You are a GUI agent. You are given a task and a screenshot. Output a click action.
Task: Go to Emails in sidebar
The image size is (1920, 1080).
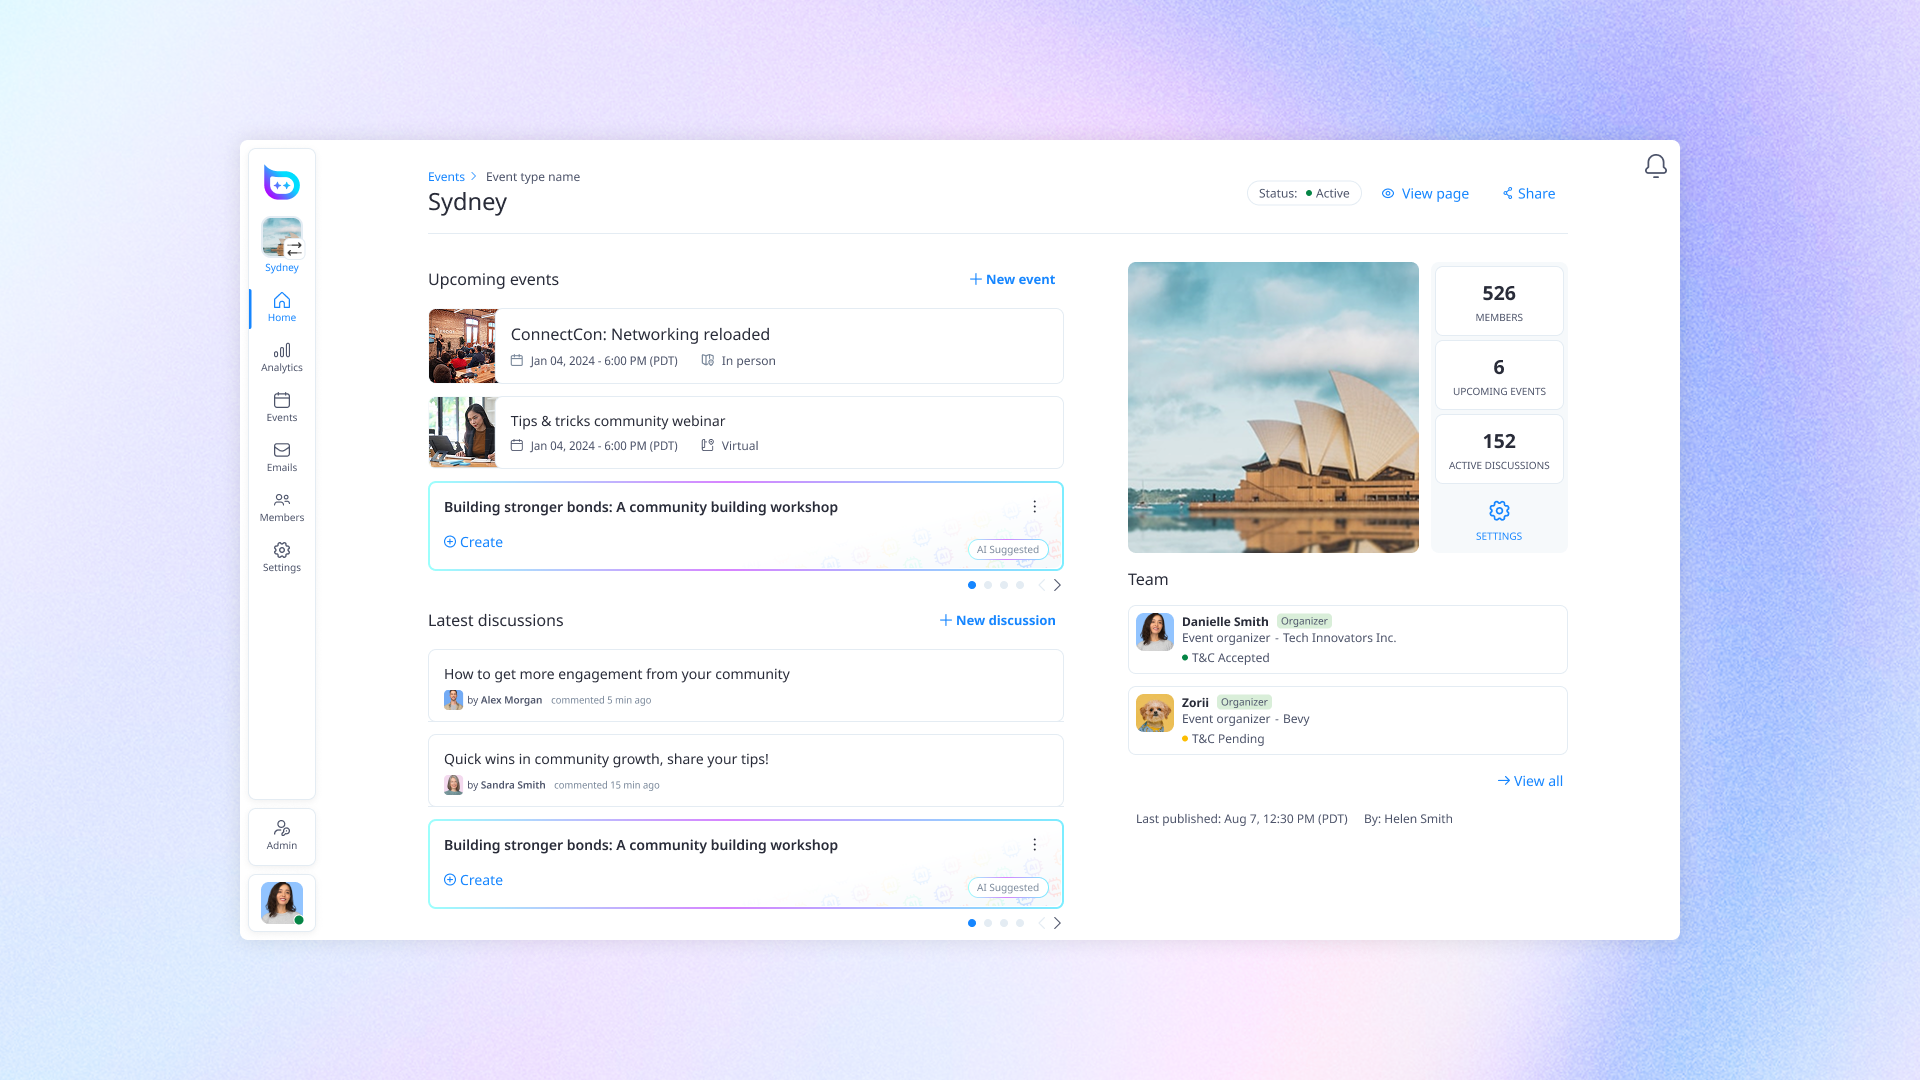point(282,457)
